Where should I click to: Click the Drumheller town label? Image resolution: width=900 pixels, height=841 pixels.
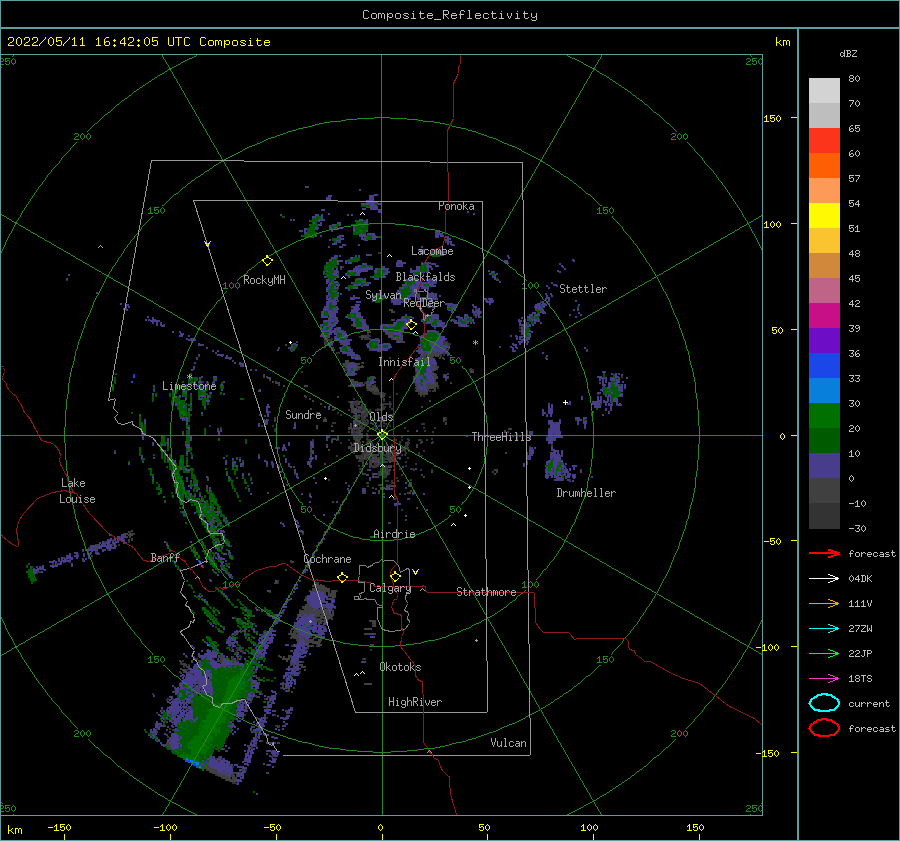[586, 493]
